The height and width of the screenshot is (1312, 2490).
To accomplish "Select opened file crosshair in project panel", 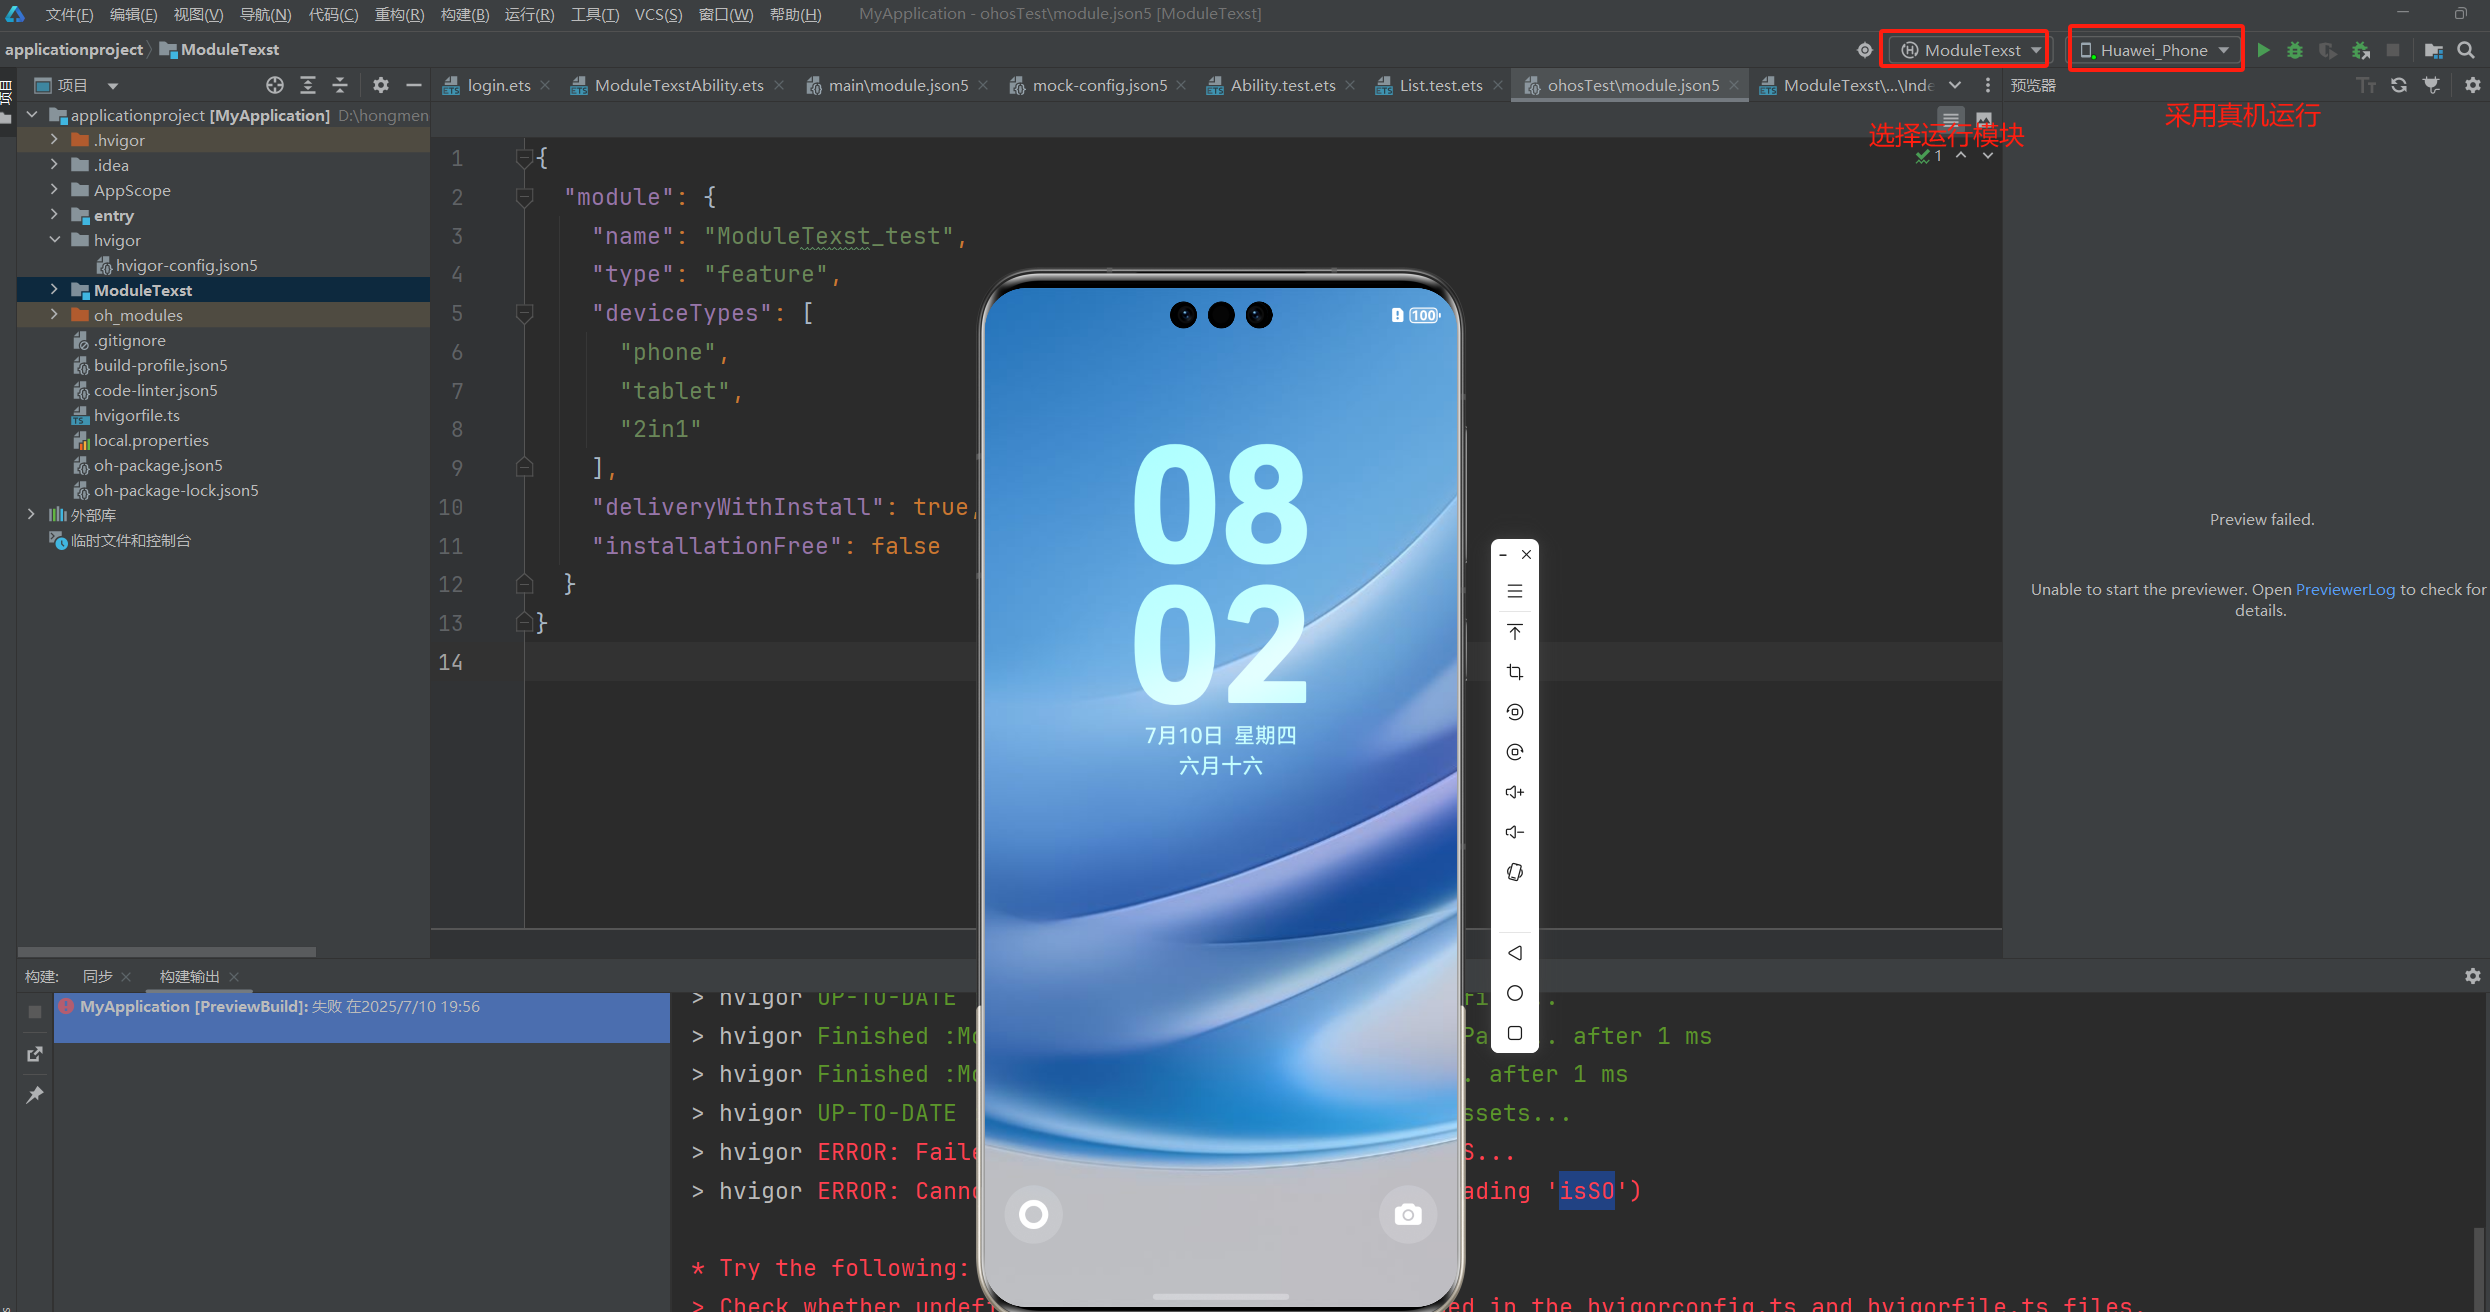I will [275, 85].
